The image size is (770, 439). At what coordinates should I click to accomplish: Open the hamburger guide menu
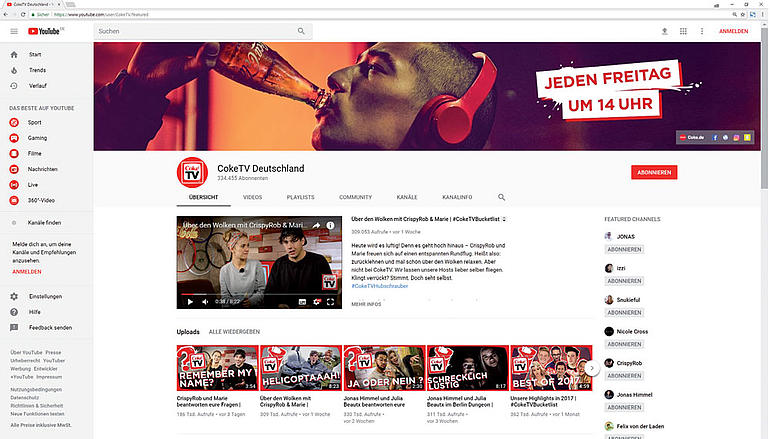point(14,31)
